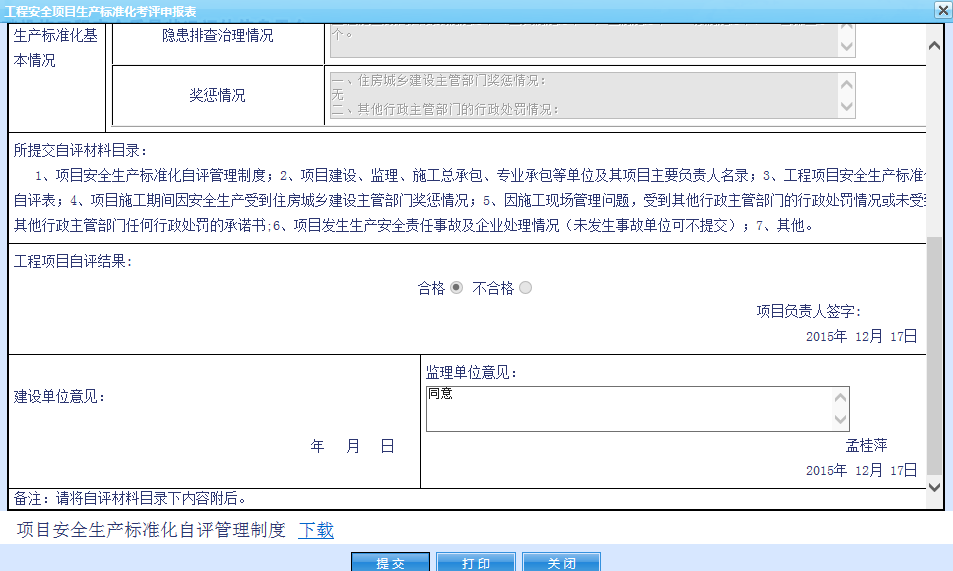The height and width of the screenshot is (571, 953).
Task: Click inside the 奖惩情况 text area
Action: 582,95
